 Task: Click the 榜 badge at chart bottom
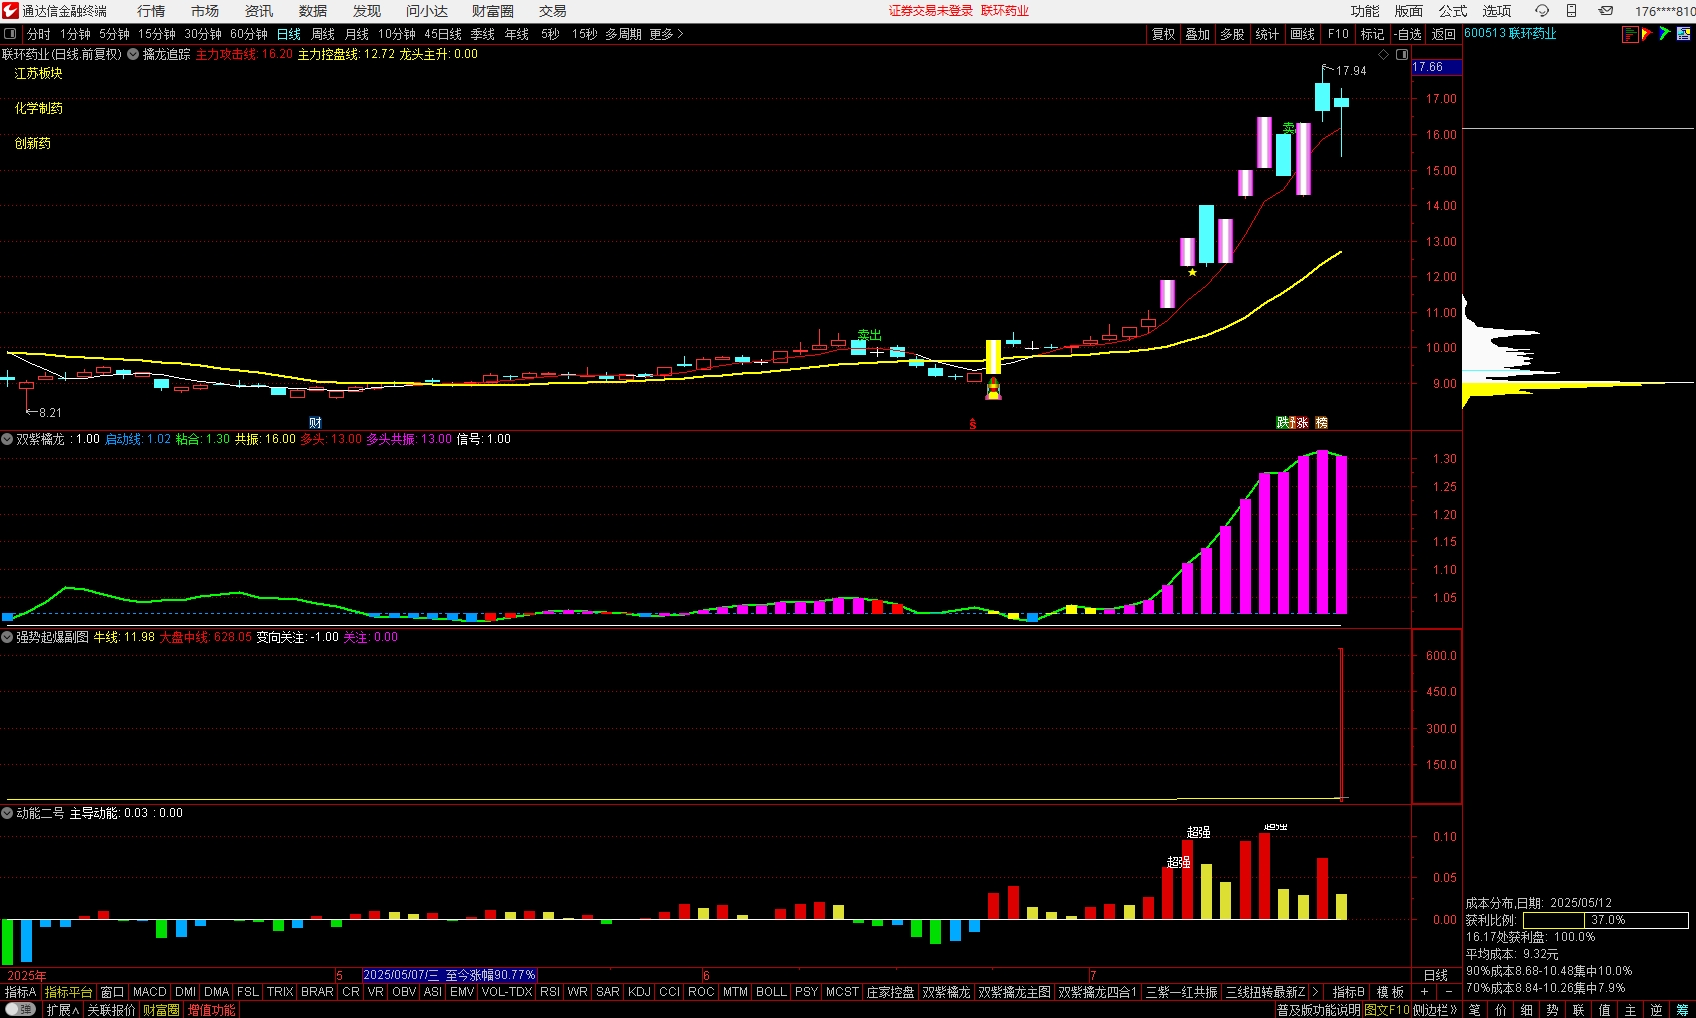click(x=1321, y=423)
